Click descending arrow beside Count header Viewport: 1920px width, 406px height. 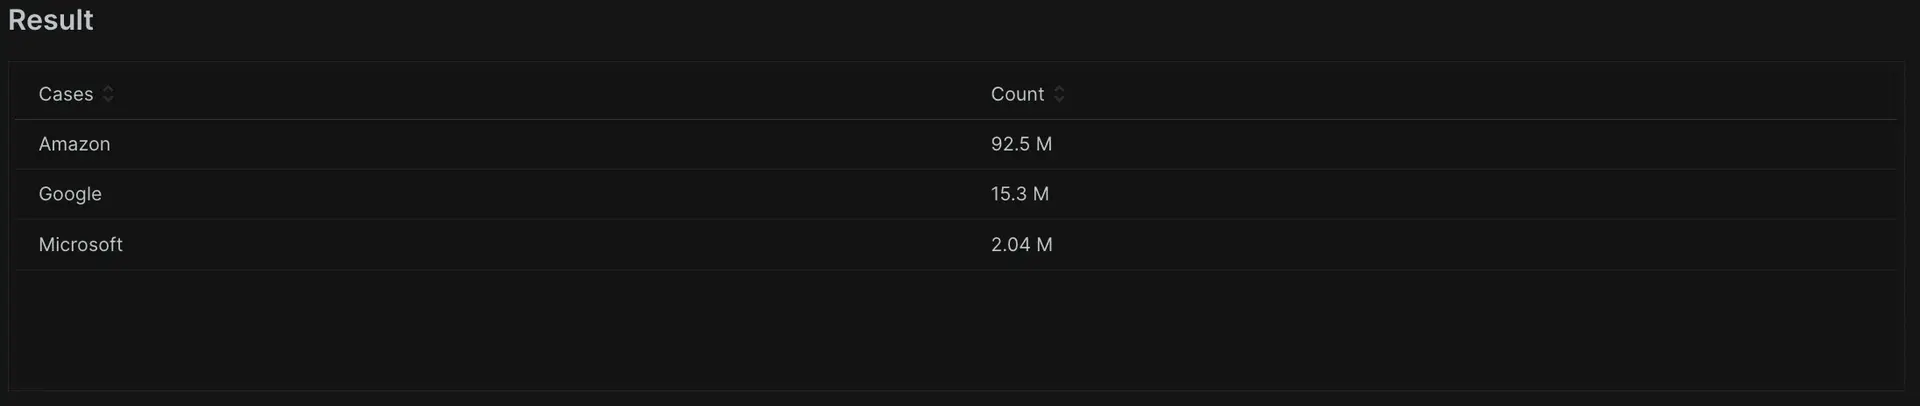pyautogui.click(x=1059, y=99)
